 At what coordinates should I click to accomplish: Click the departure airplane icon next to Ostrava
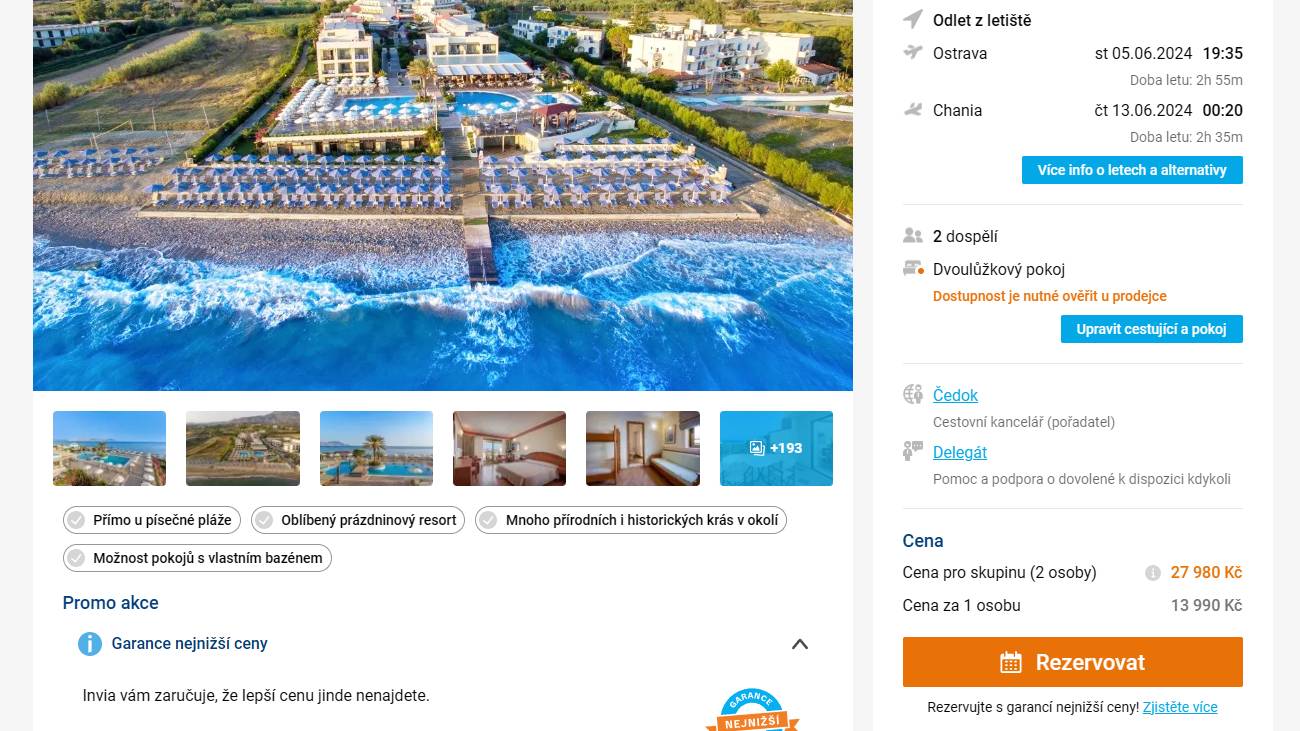pyautogui.click(x=912, y=52)
